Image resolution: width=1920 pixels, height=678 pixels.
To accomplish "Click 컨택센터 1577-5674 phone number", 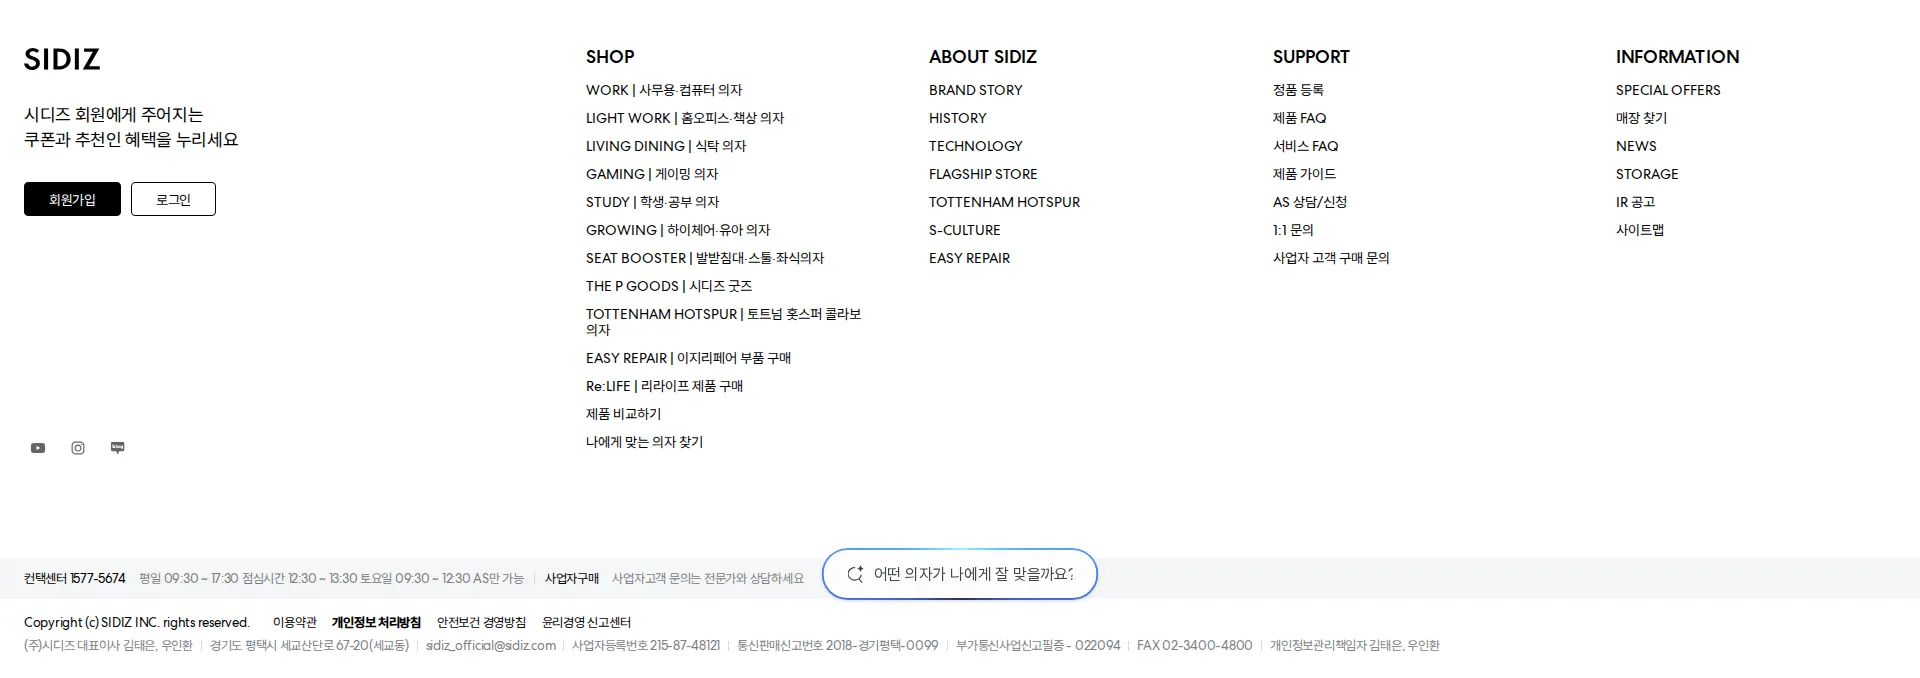I will 75,578.
